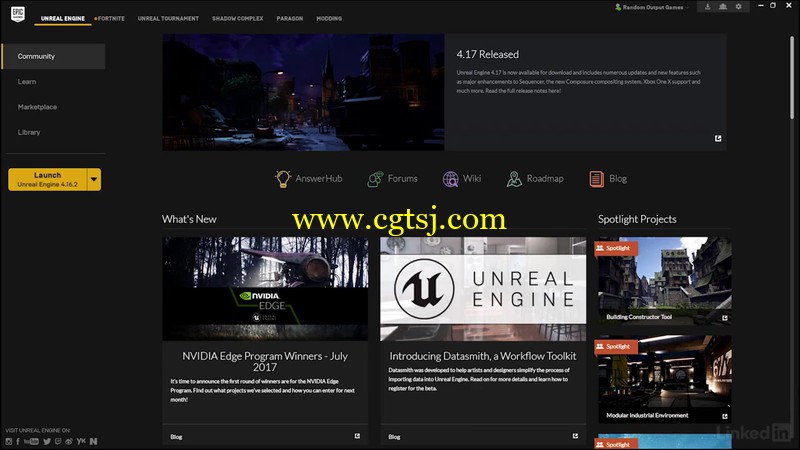Open external link icon on Building Constructor Tool
This screenshot has height=450, width=800.
click(x=724, y=318)
